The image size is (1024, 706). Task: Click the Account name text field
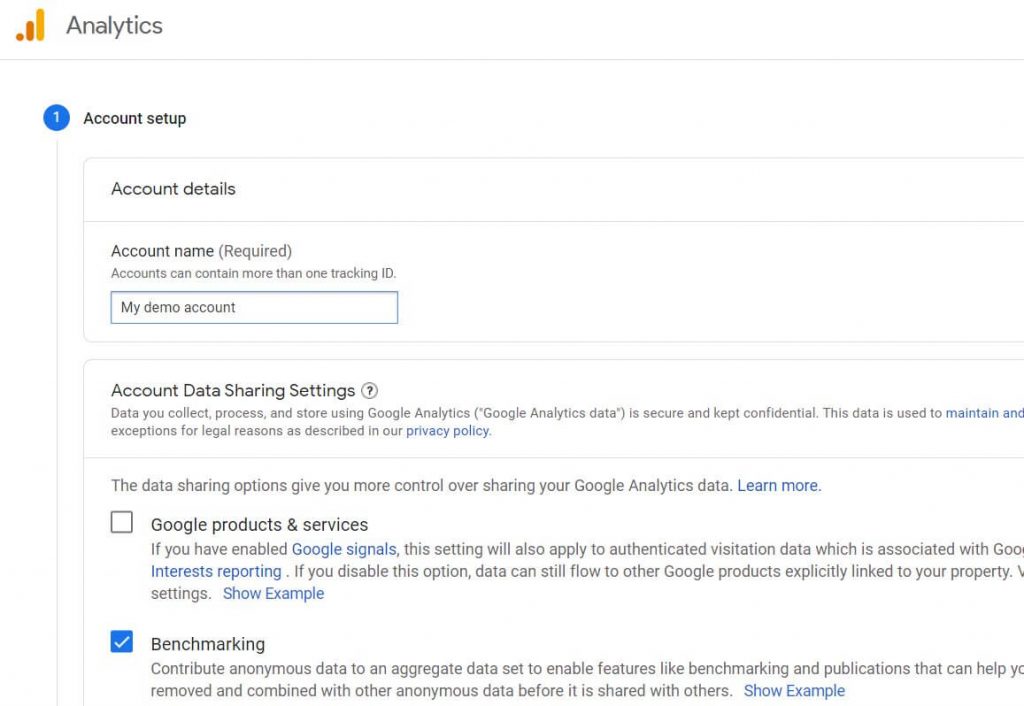pyautogui.click(x=254, y=307)
